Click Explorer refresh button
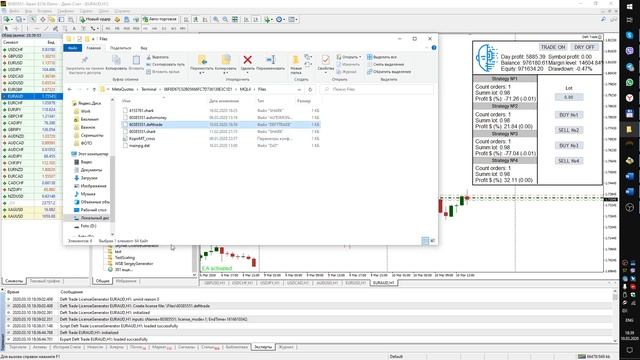640x360 pixels. click(310, 89)
